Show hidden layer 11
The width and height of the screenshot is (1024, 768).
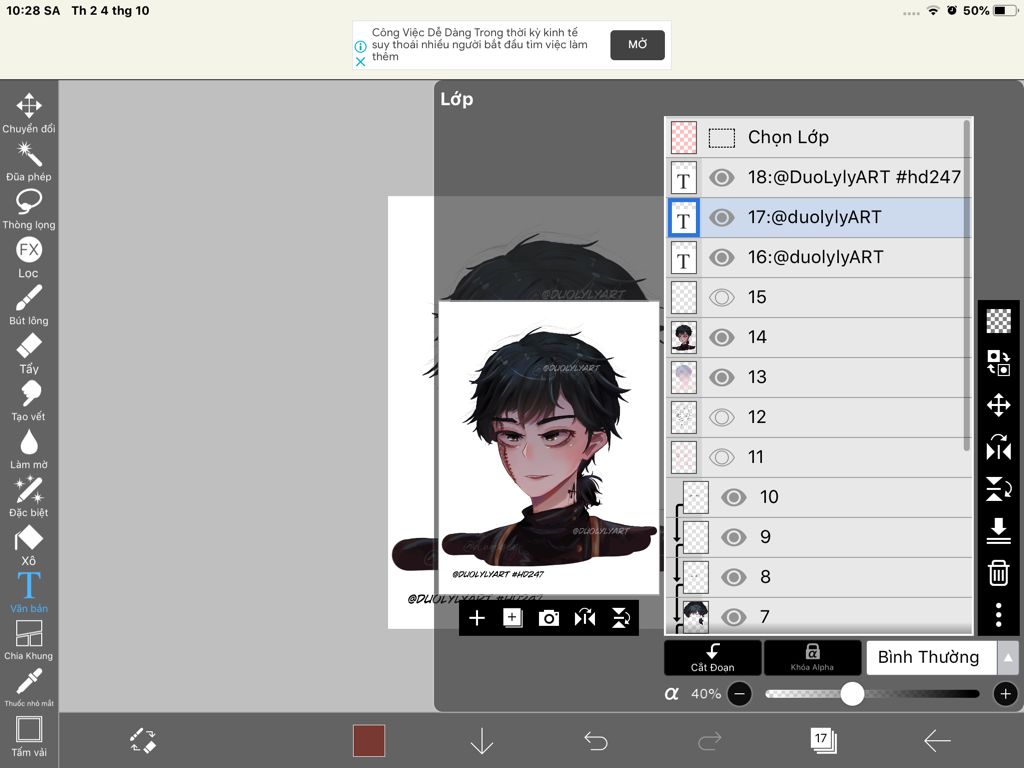722,456
